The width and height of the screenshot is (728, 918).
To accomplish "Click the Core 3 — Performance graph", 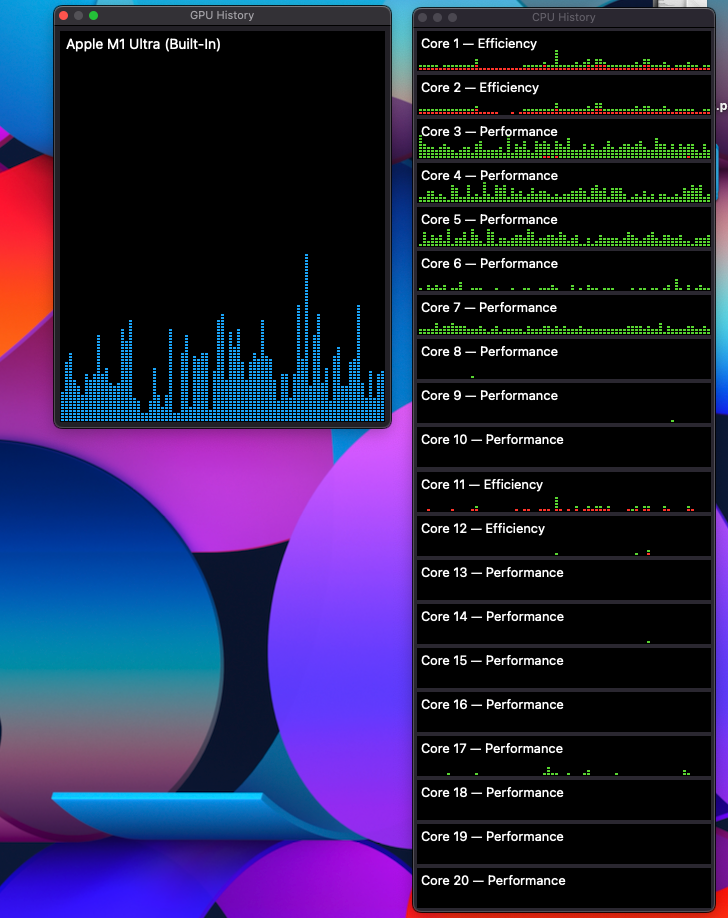I will pyautogui.click(x=563, y=141).
